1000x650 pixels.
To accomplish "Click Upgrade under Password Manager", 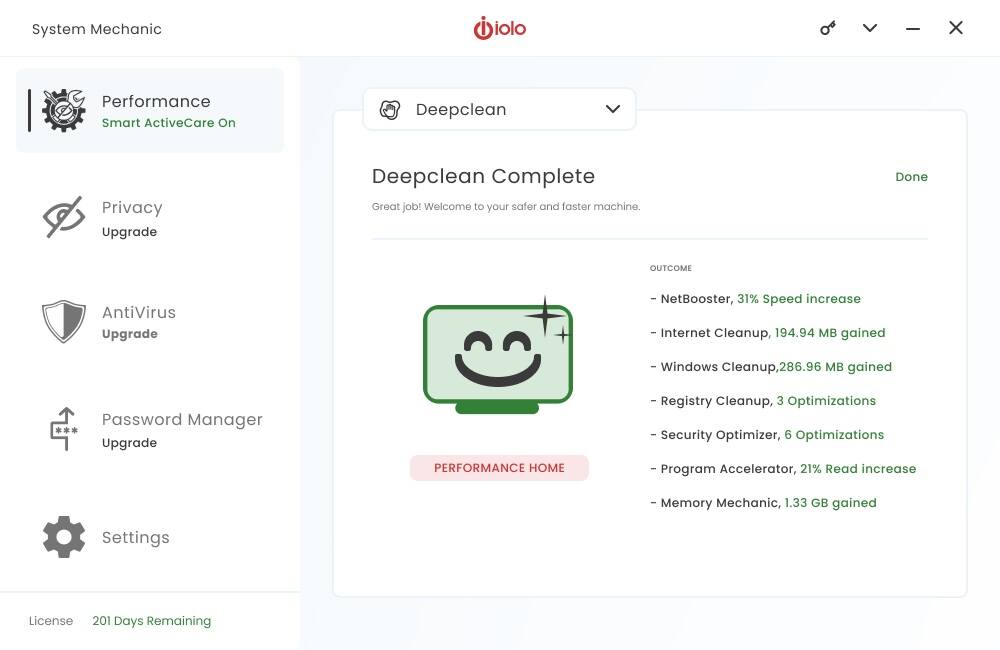I will (x=129, y=443).
